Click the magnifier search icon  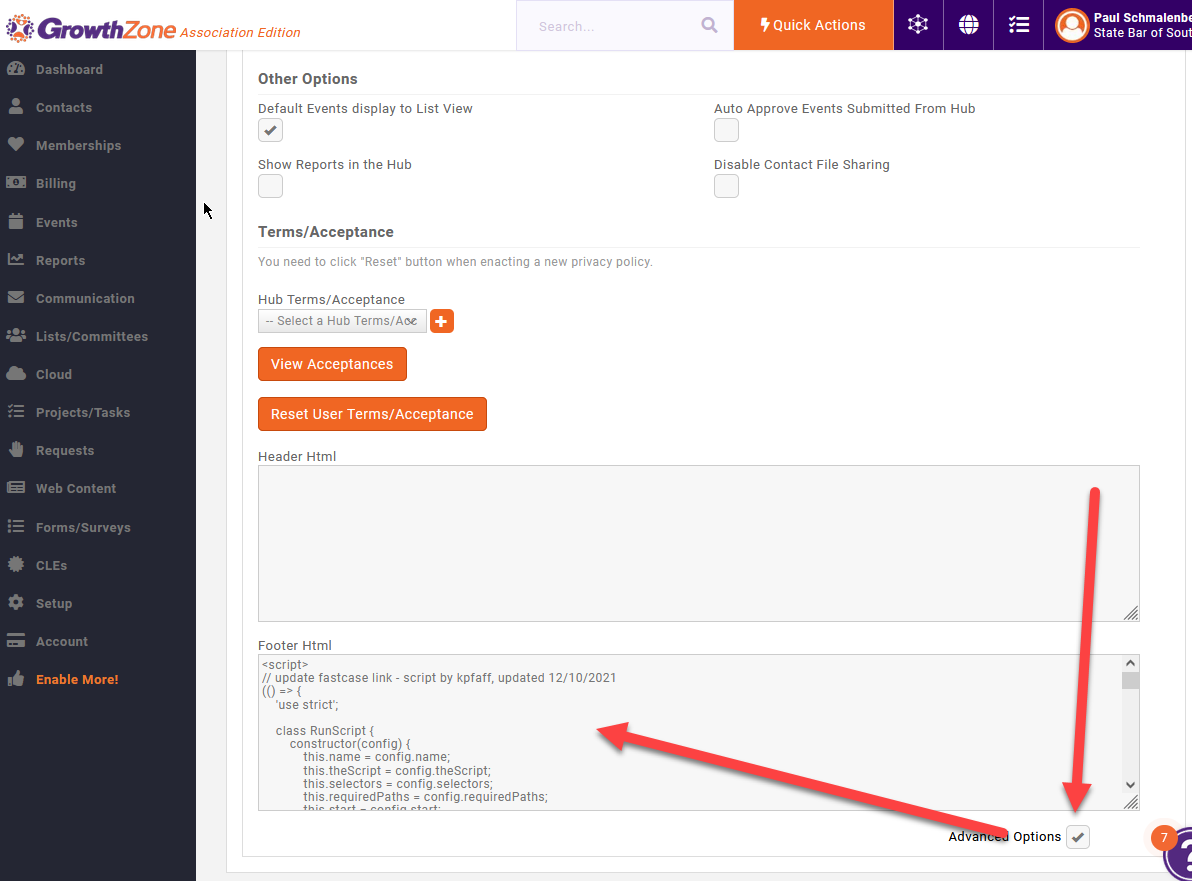[x=709, y=26]
